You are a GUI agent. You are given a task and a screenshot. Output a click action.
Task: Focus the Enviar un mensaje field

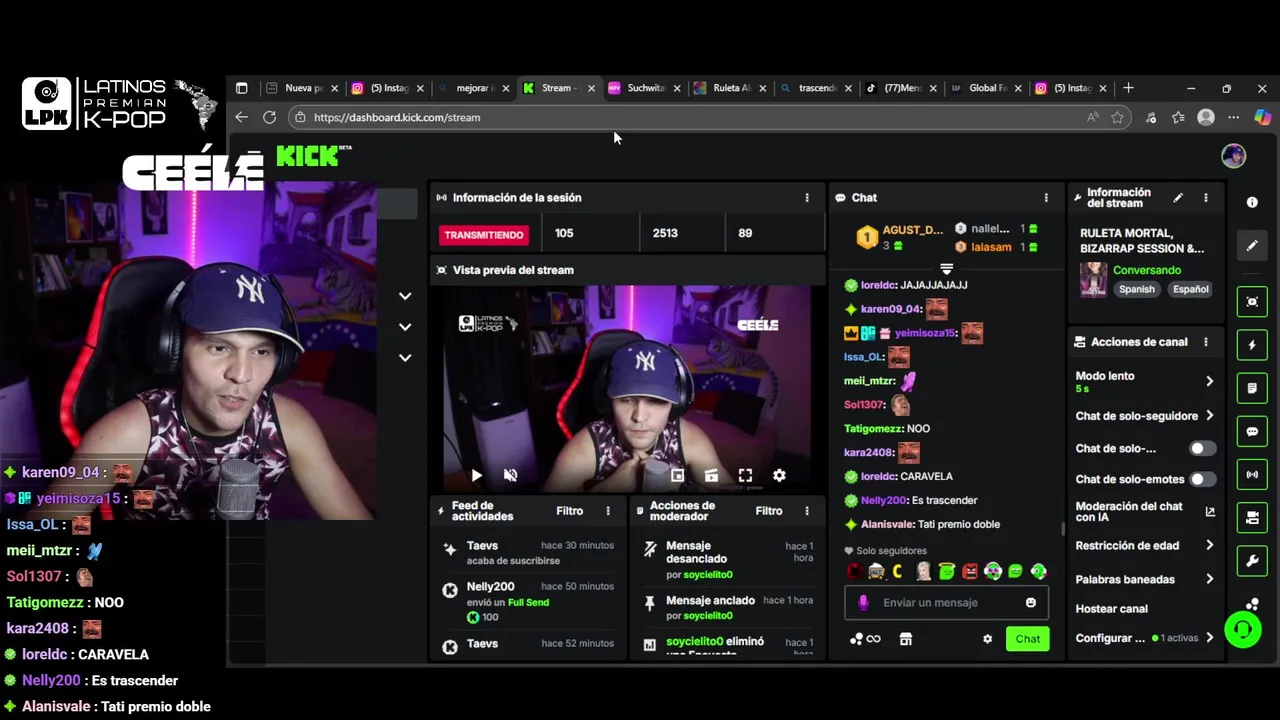(x=946, y=603)
